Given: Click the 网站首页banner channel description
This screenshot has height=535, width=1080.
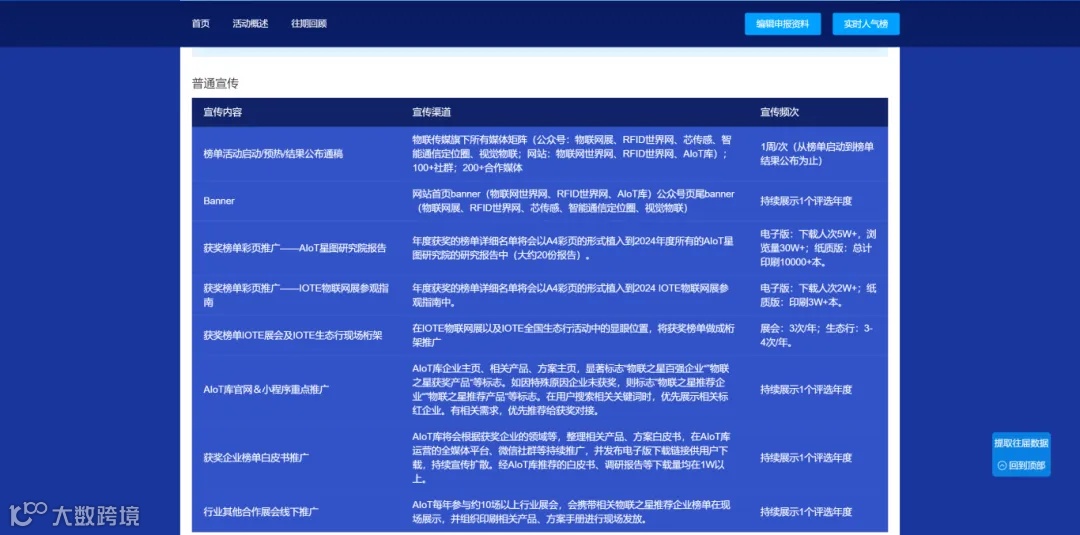Looking at the screenshot, I should point(574,201).
